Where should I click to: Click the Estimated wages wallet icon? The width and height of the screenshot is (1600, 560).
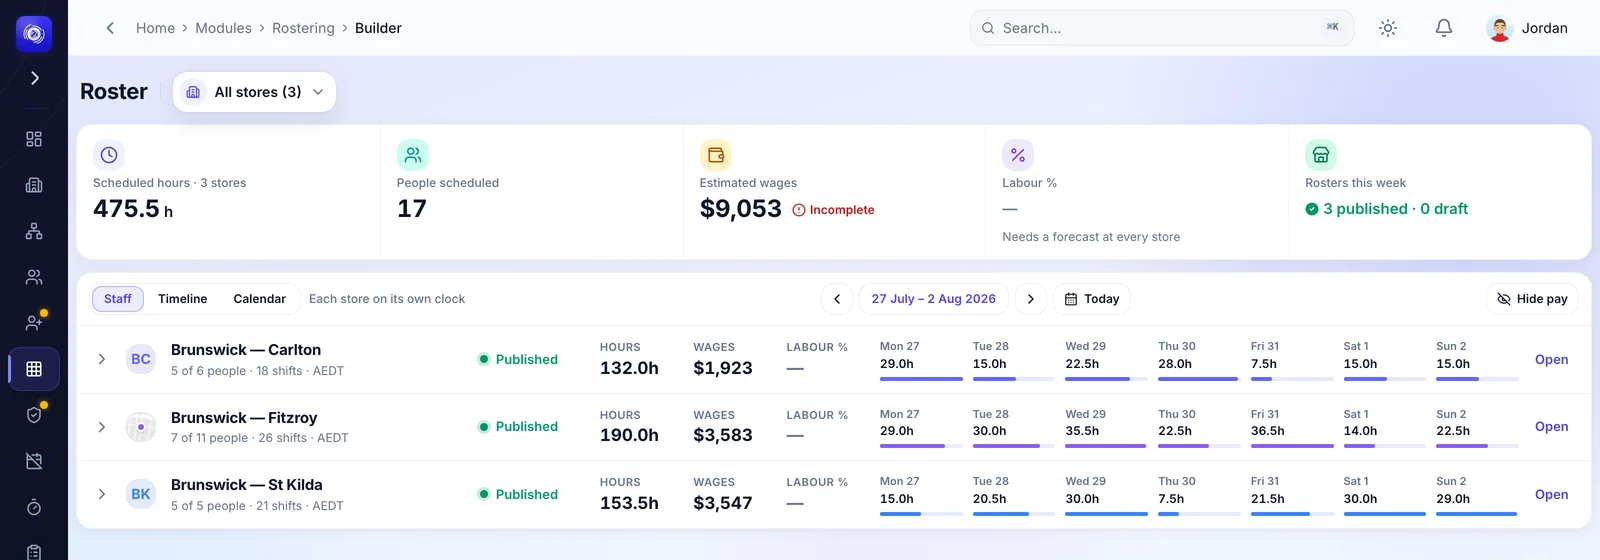(x=716, y=155)
